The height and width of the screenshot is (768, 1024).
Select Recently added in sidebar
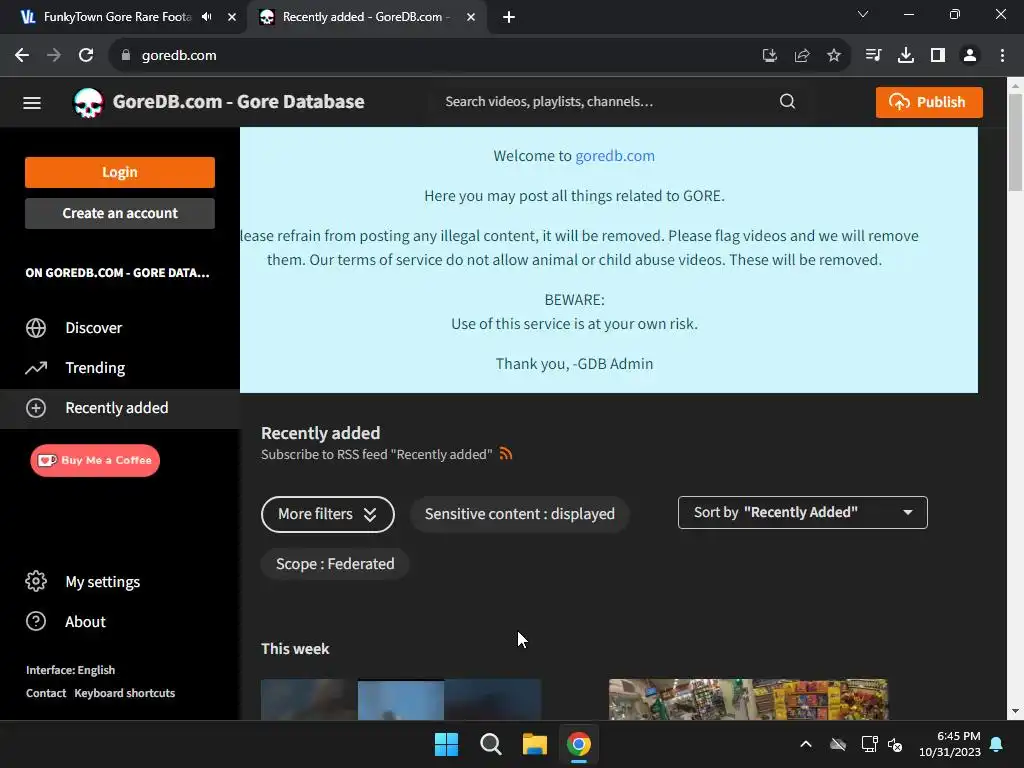click(x=120, y=408)
